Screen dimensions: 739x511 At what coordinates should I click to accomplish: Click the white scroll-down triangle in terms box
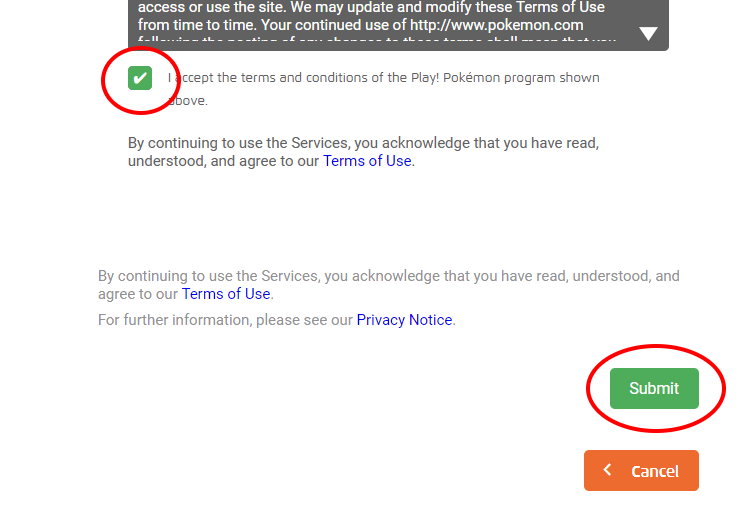648,34
